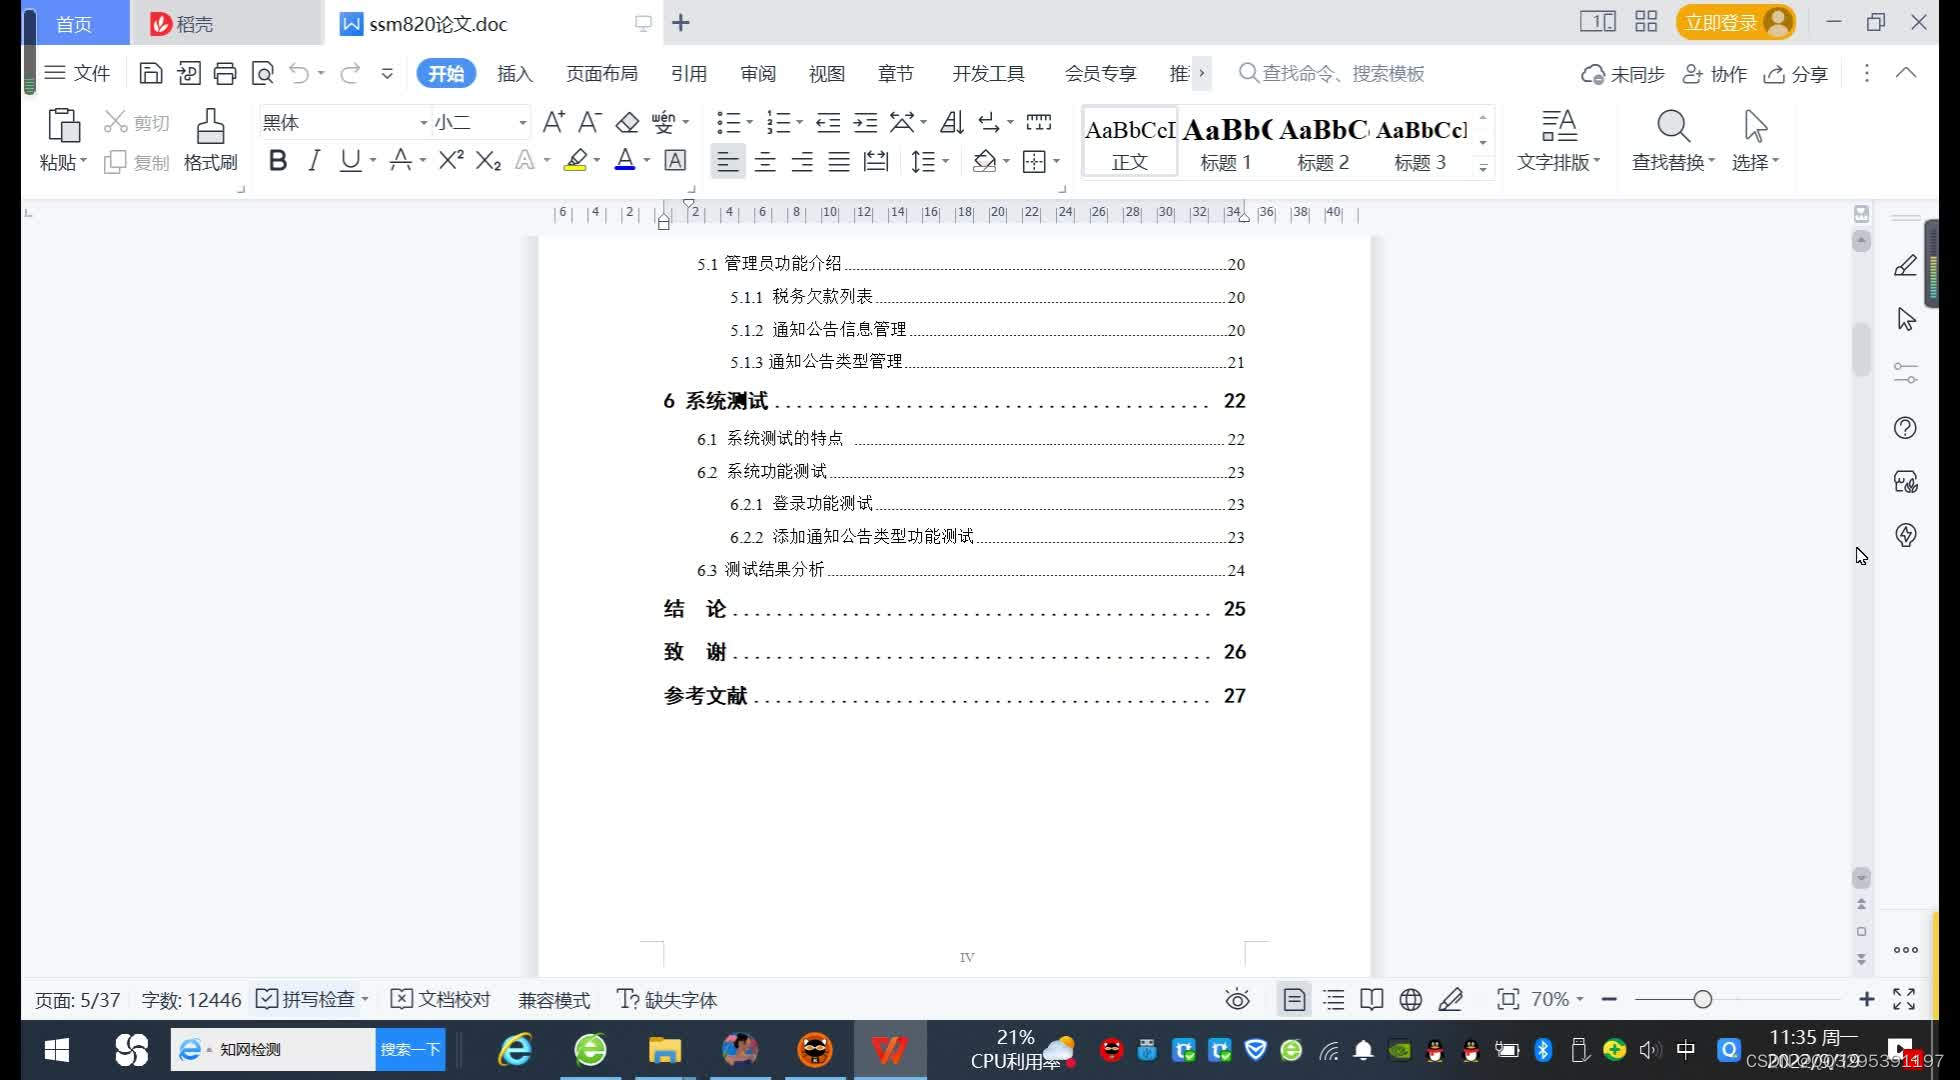This screenshot has height=1080, width=1960.
Task: Expand quick access toolbar customization arrow
Action: coord(387,73)
